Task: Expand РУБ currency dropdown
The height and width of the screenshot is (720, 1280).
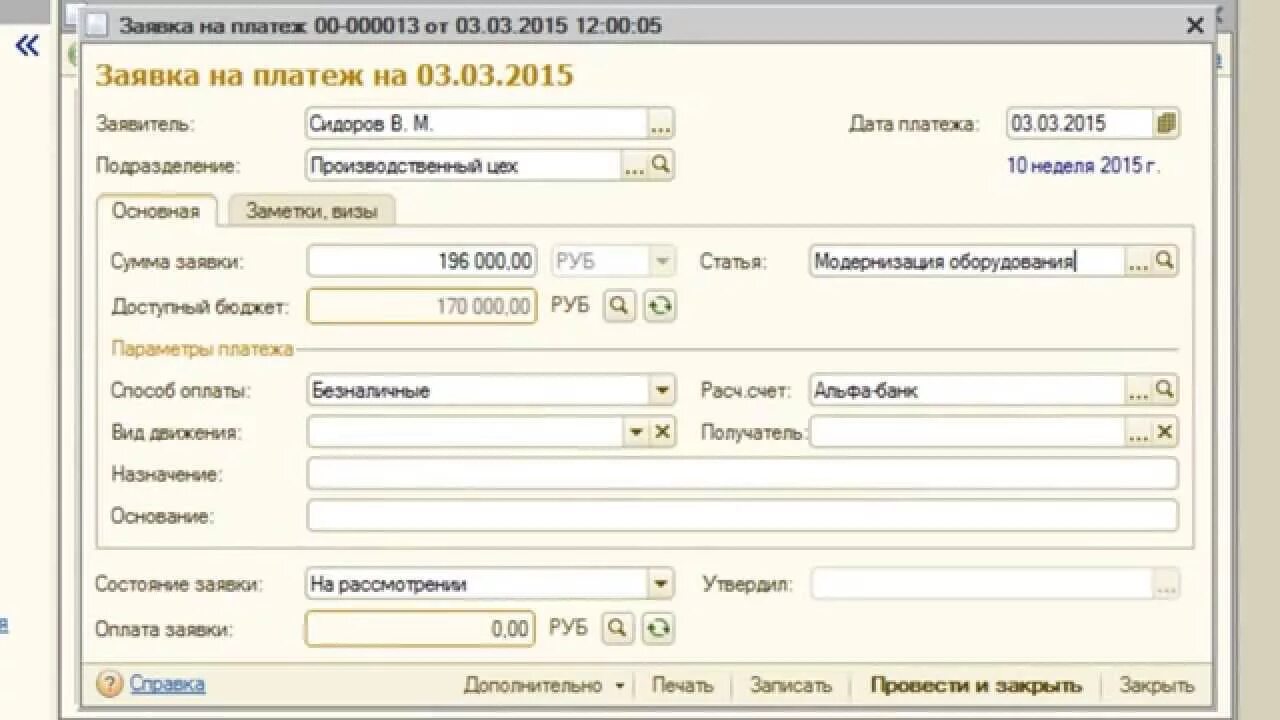Action: click(x=661, y=262)
